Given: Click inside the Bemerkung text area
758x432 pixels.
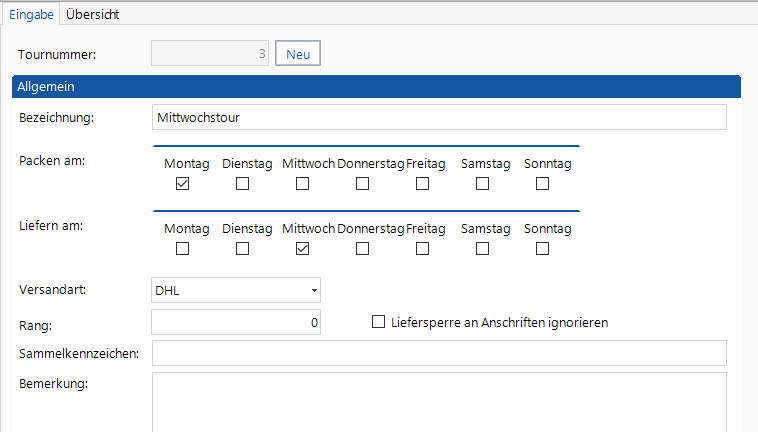Looking at the screenshot, I should pos(438,400).
